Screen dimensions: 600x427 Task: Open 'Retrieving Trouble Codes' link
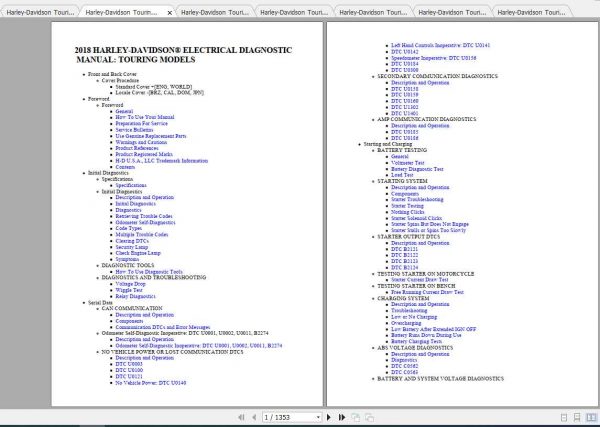144,216
